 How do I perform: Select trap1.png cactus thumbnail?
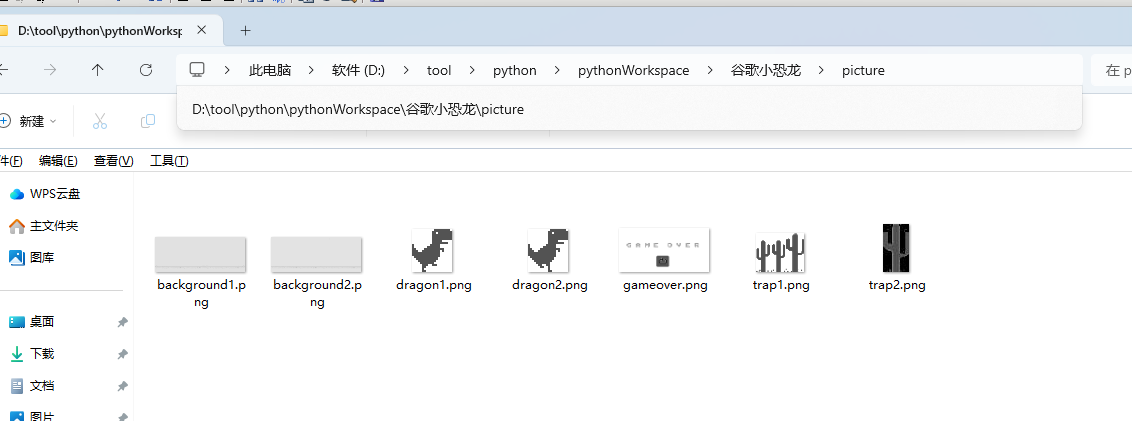coord(780,252)
